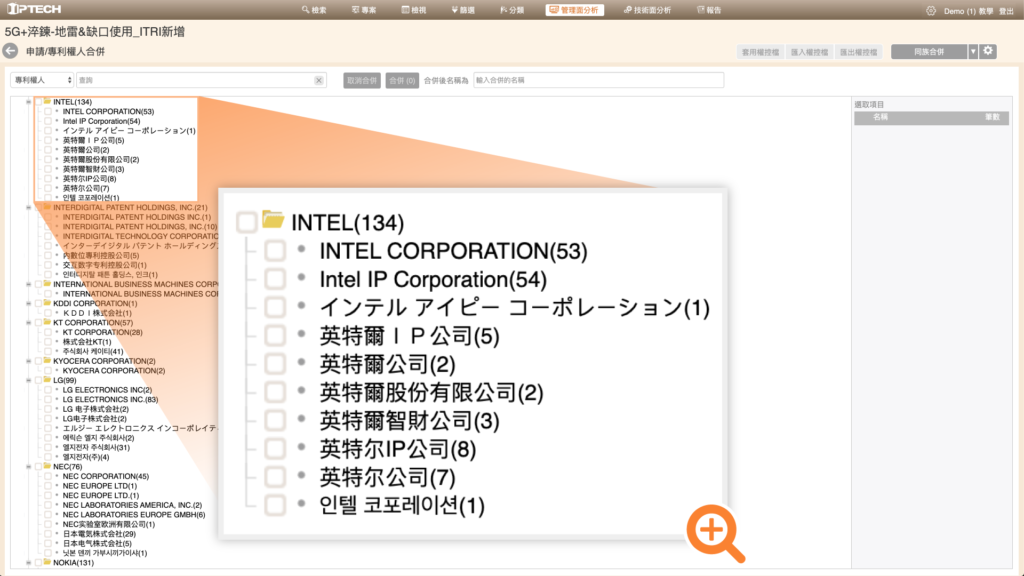This screenshot has width=1024, height=576.
Task: Click the KDDI CORPORATION(1) folder icon
Action: click(47, 303)
